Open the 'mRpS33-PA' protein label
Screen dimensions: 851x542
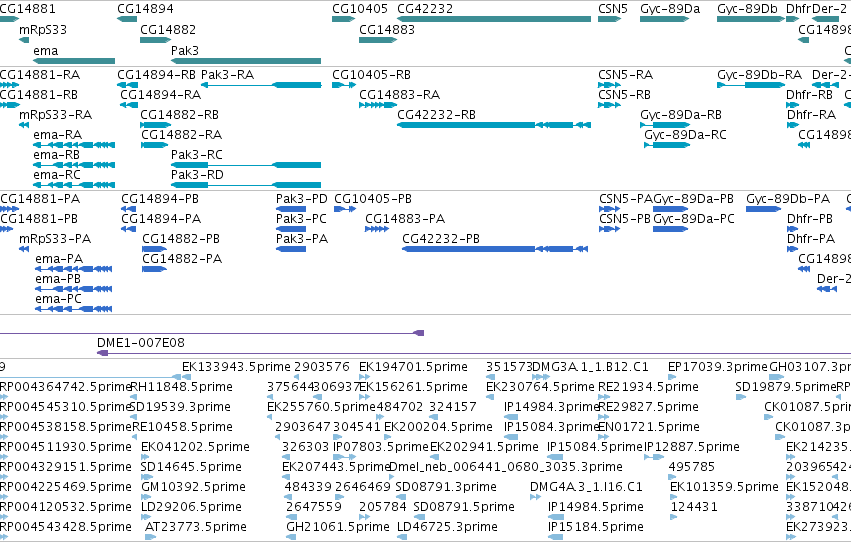click(55, 239)
